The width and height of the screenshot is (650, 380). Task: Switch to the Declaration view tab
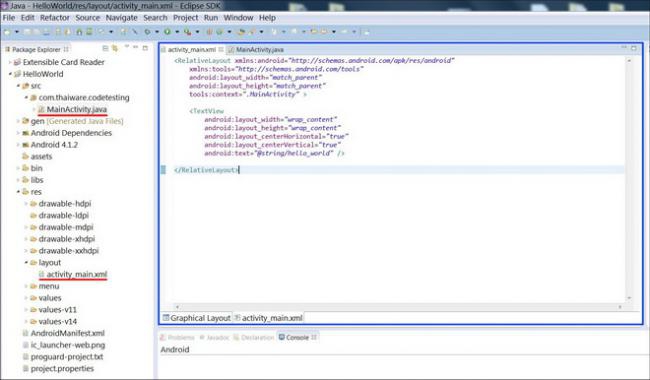(253, 337)
